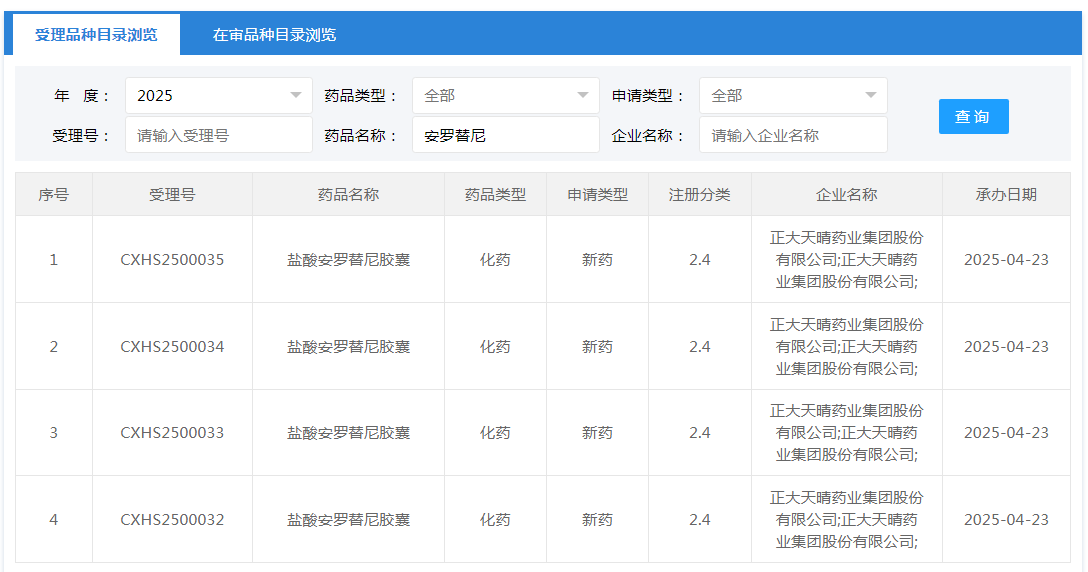Open the 在审品种目录浏览 tab

coord(274,35)
